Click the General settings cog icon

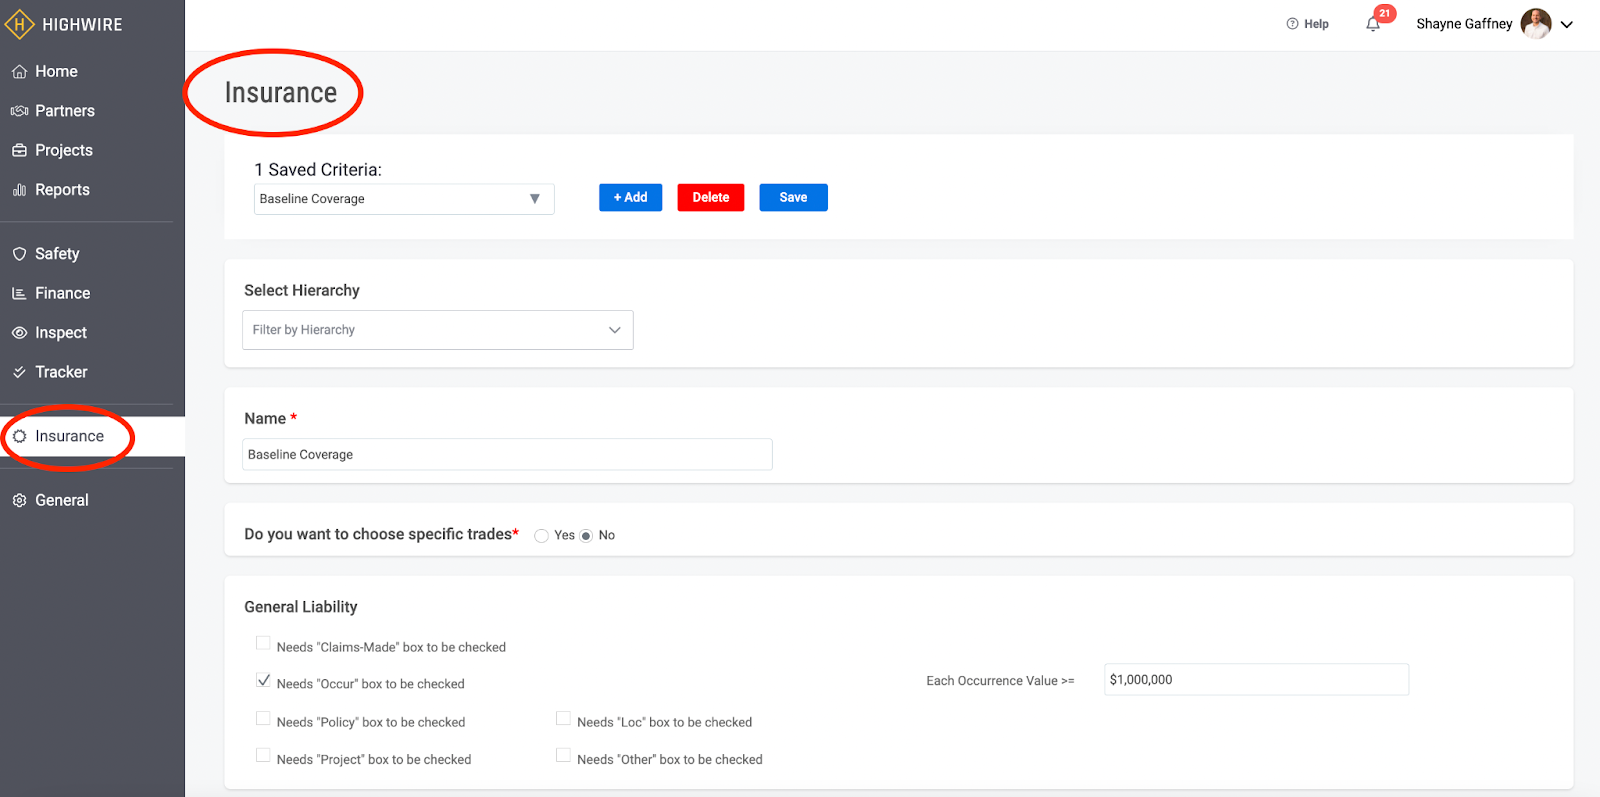tap(19, 500)
